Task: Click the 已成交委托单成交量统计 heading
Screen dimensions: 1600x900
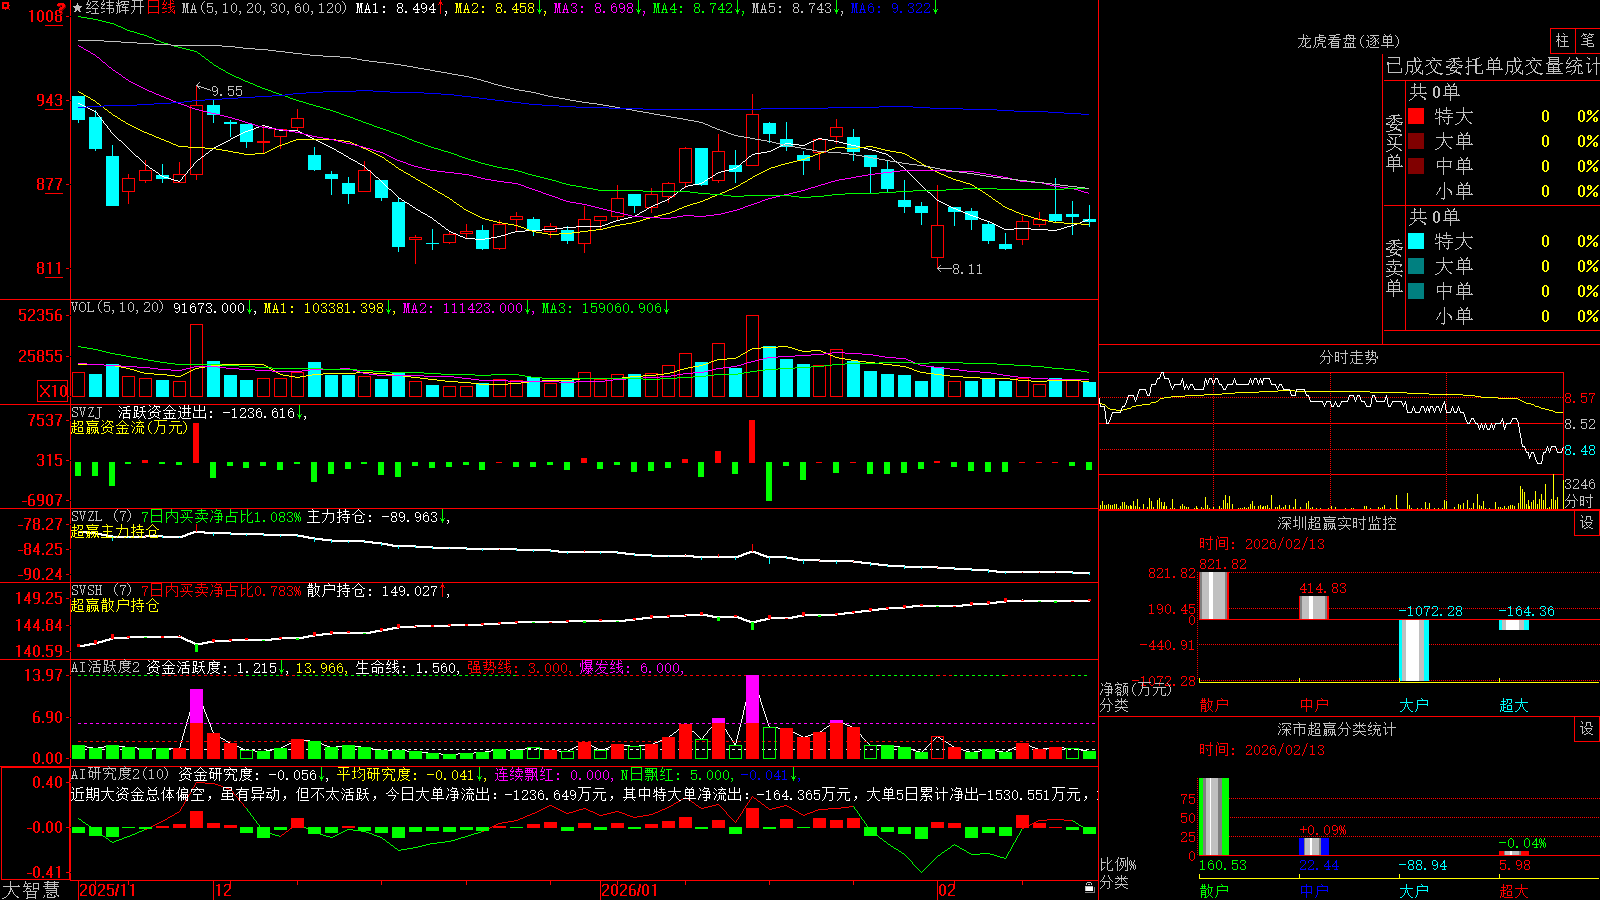Action: [x=1492, y=66]
